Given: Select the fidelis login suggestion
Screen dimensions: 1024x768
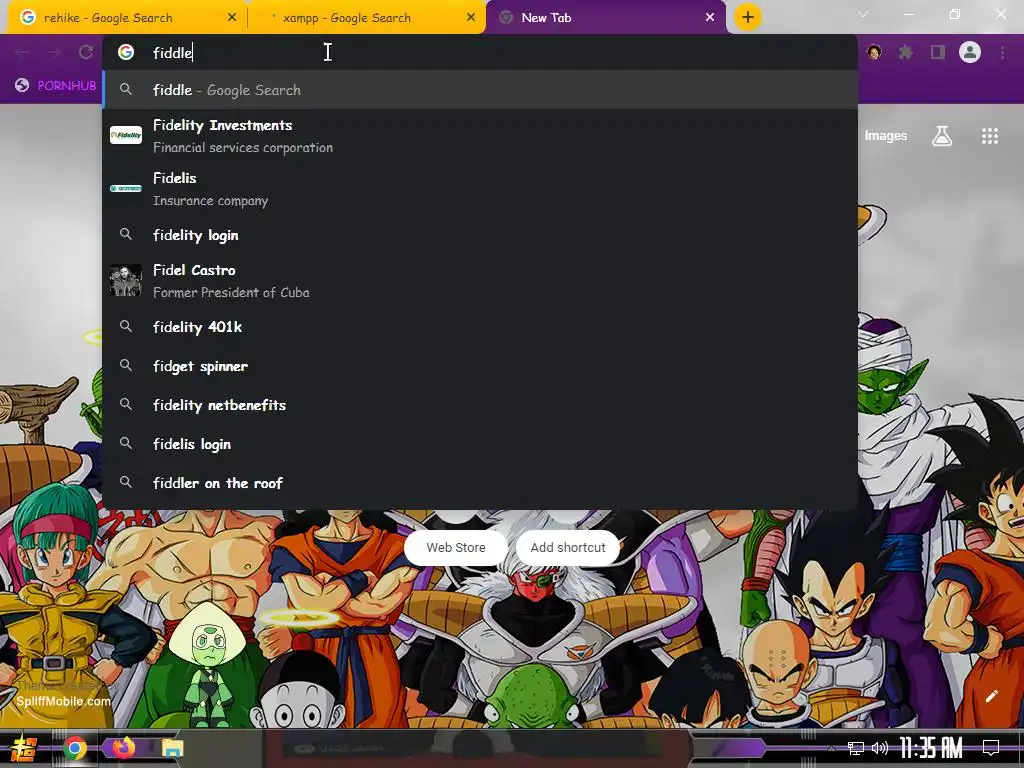Looking at the screenshot, I should pos(480,444).
